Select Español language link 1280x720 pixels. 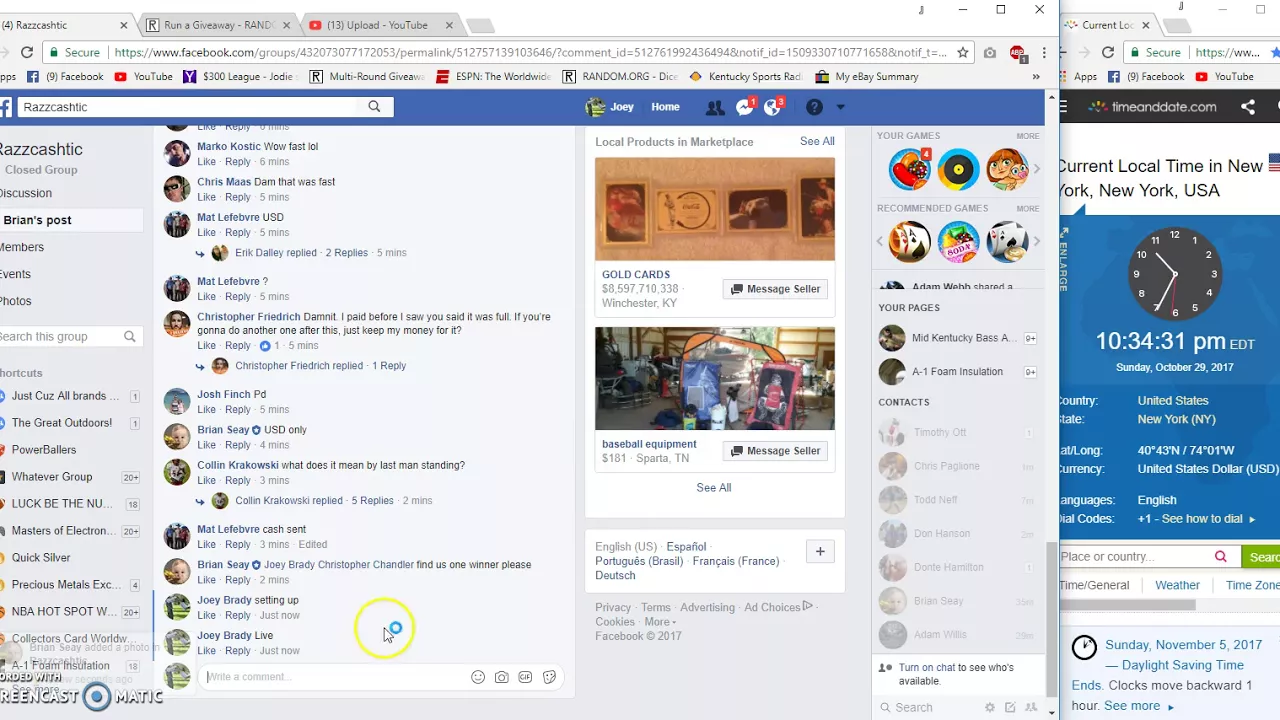[686, 547]
